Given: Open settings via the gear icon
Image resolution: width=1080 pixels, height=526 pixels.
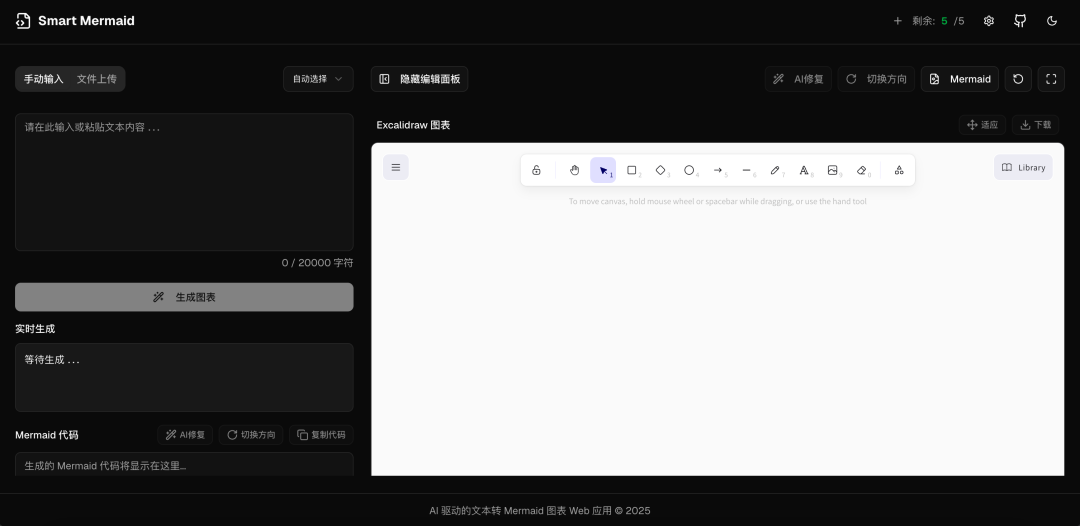Looking at the screenshot, I should coord(988,21).
